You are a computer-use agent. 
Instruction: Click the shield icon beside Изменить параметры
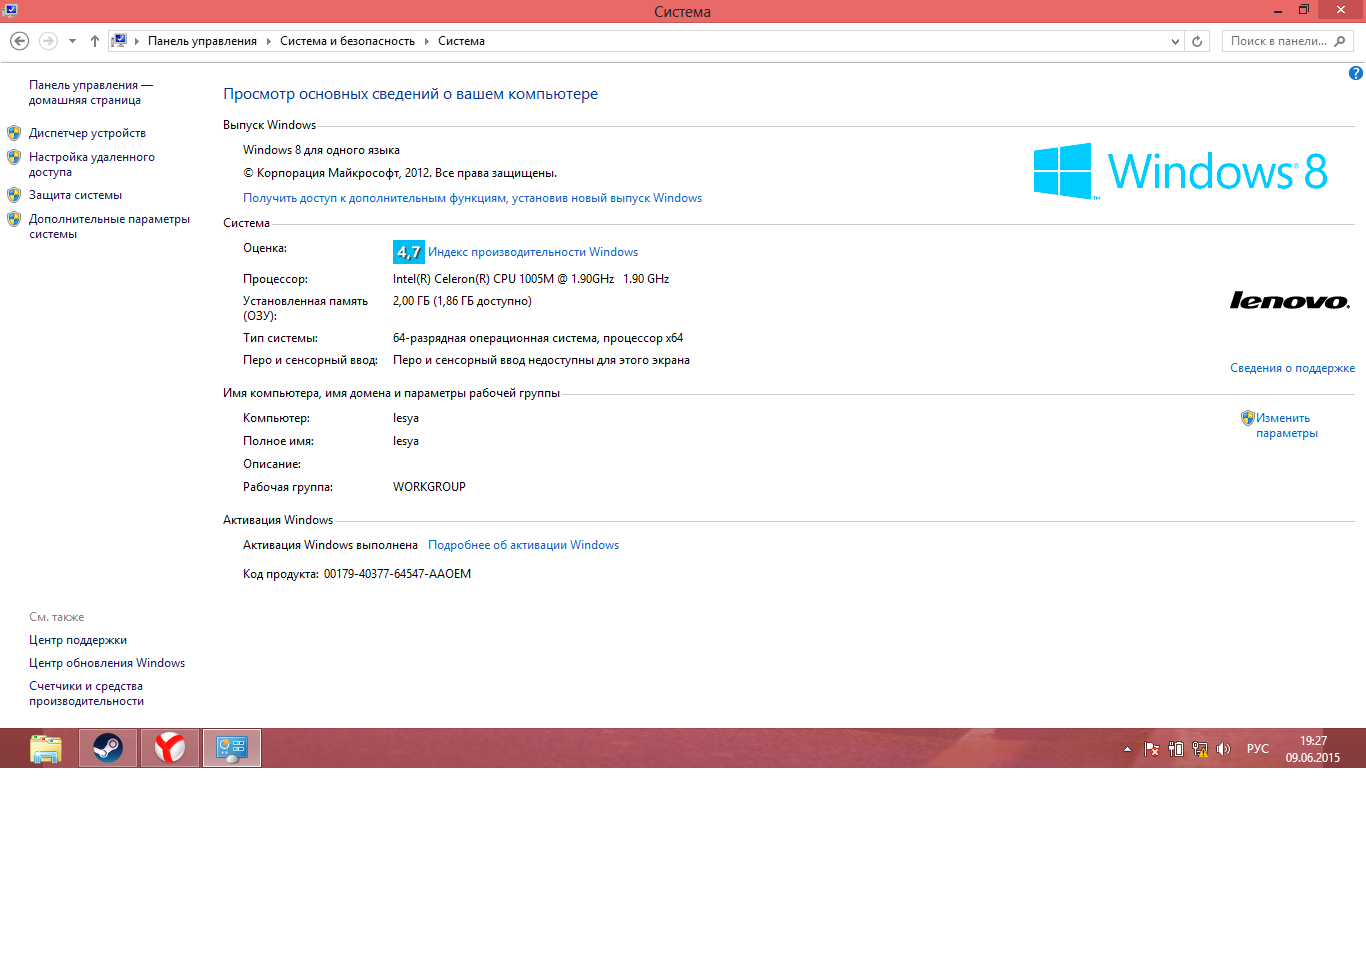coord(1247,418)
